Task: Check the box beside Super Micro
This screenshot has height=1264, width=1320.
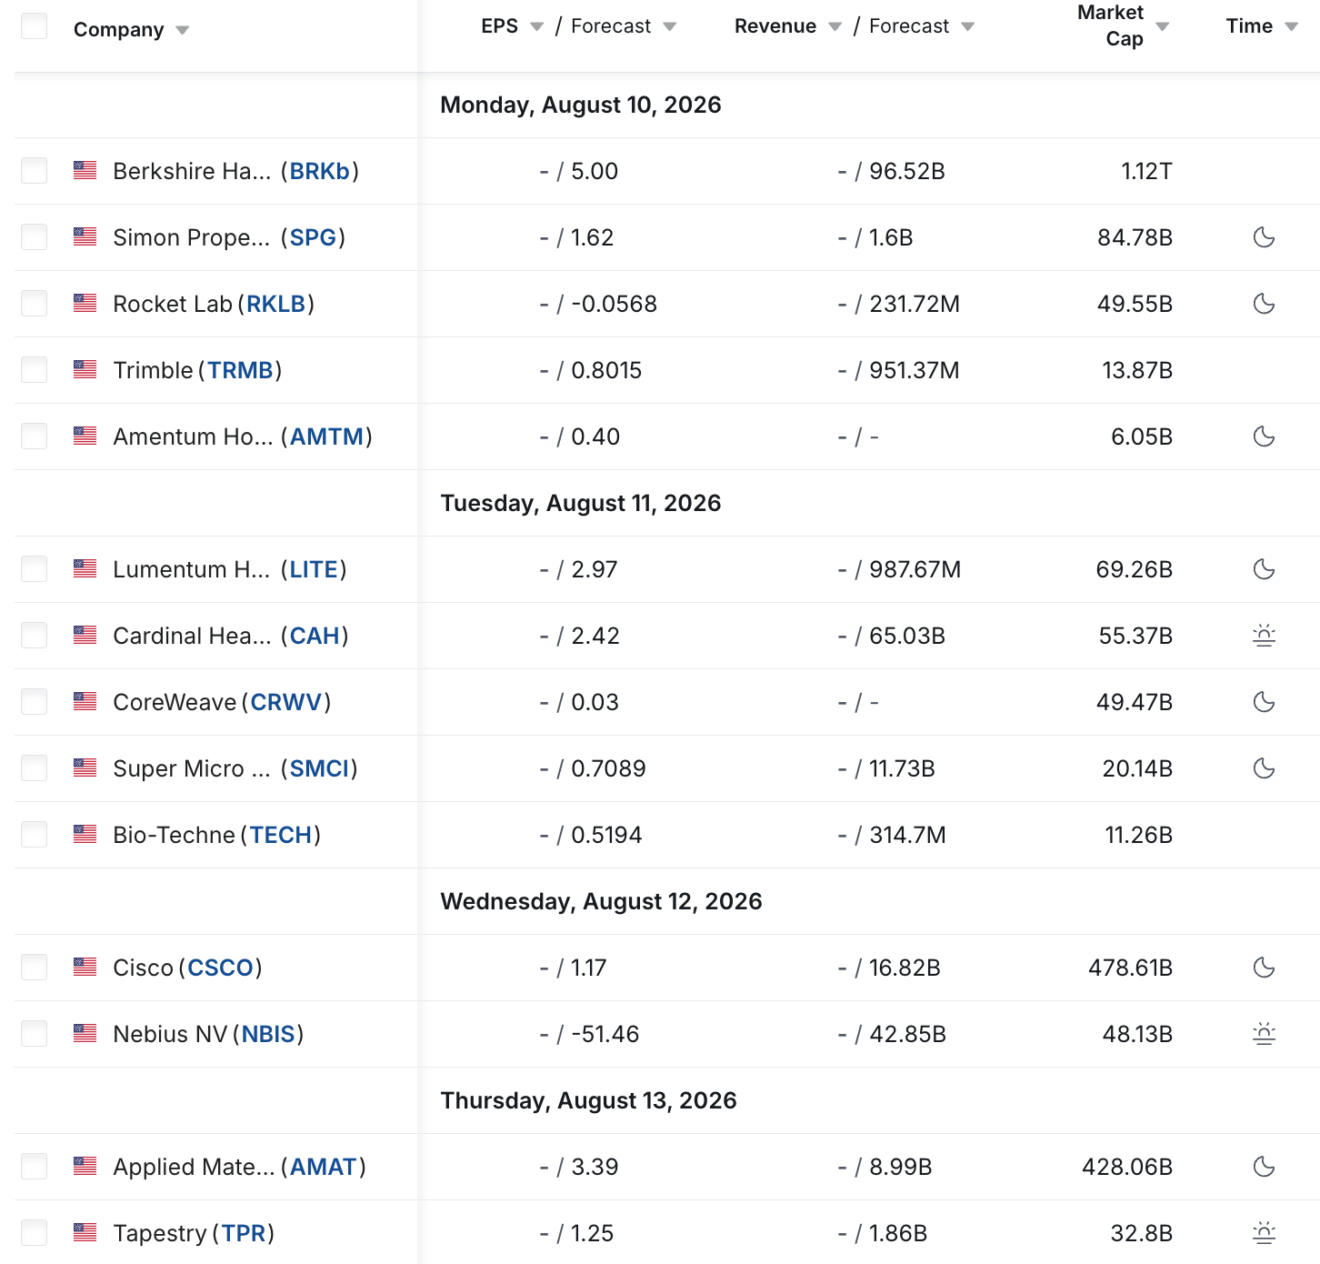Action: (34, 768)
